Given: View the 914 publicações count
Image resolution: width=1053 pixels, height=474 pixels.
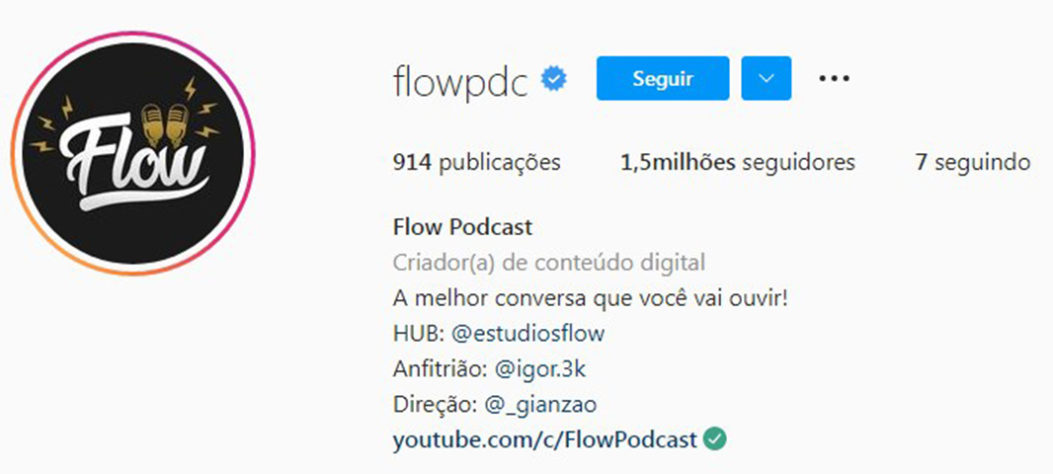Looking at the screenshot, I should [476, 162].
